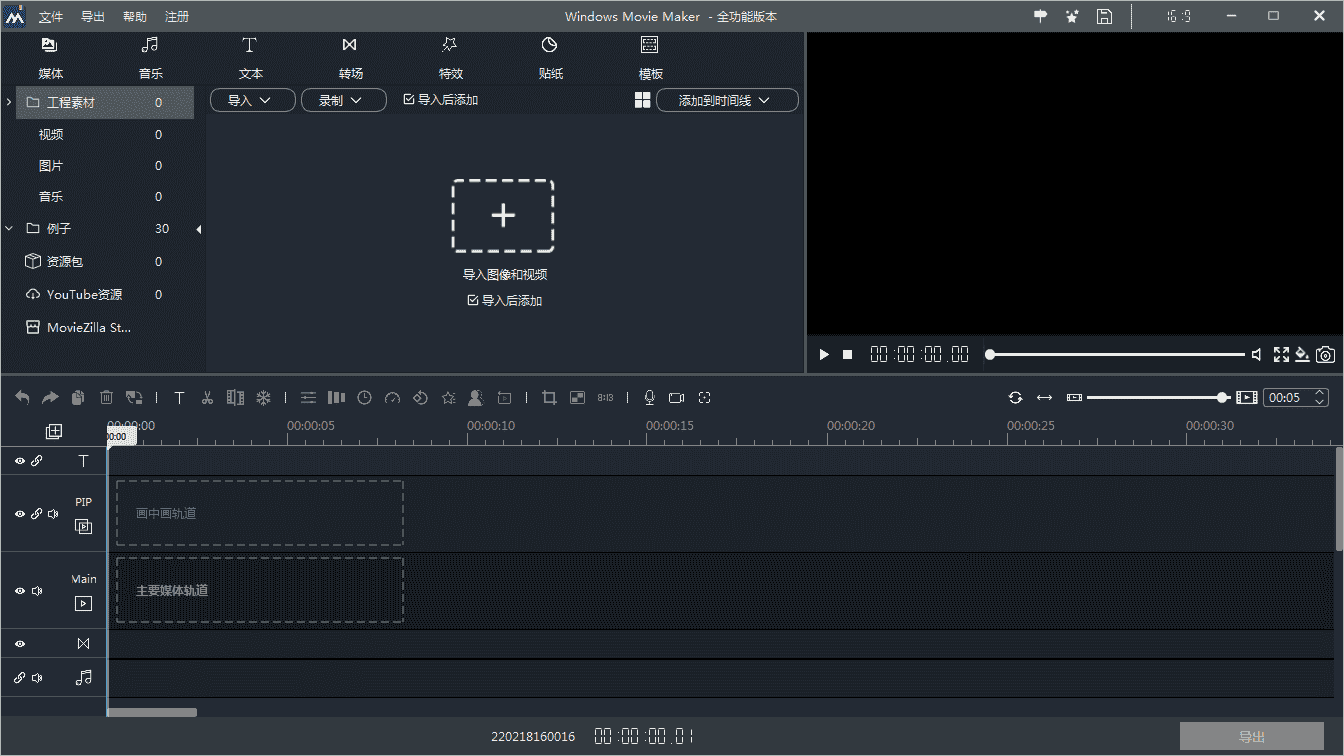This screenshot has width=1344, height=756.
Task: Open the 帮助 menu
Action: pos(135,17)
